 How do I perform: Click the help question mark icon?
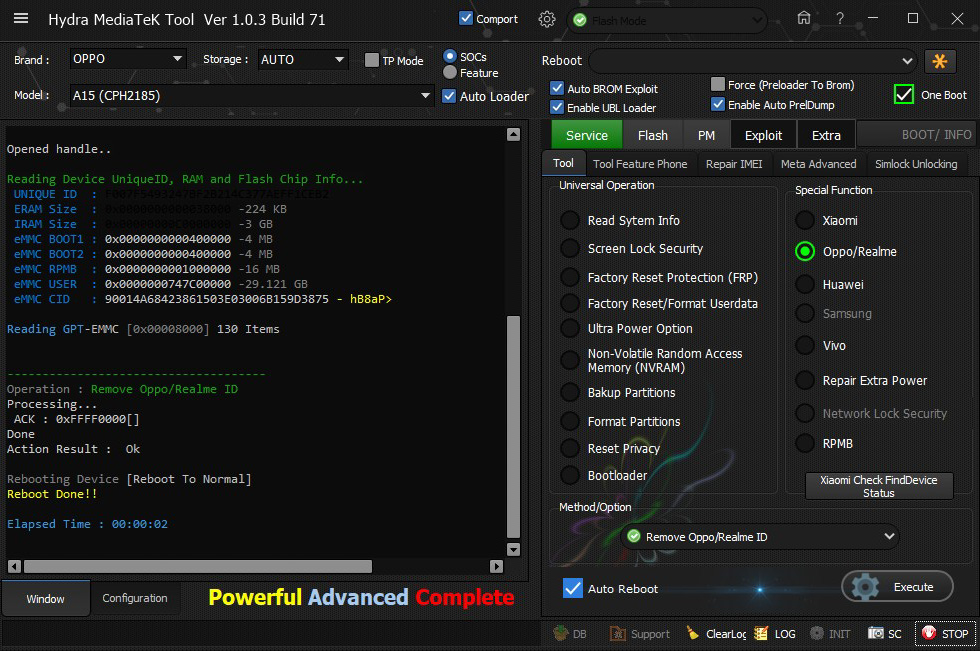click(x=840, y=19)
